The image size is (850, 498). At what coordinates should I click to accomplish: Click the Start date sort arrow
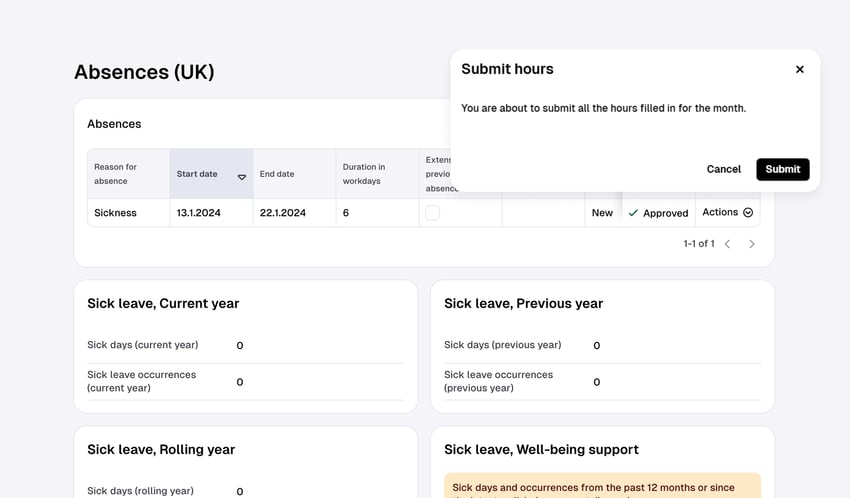pos(241,177)
